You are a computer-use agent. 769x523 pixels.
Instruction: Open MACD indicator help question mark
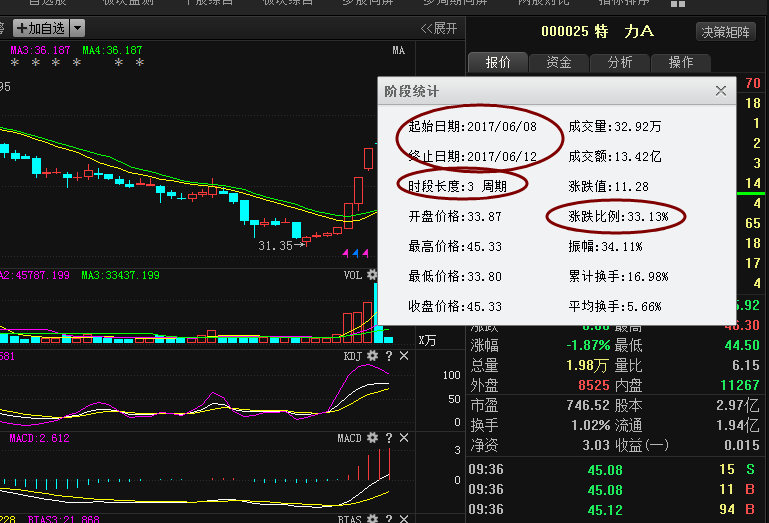388,438
